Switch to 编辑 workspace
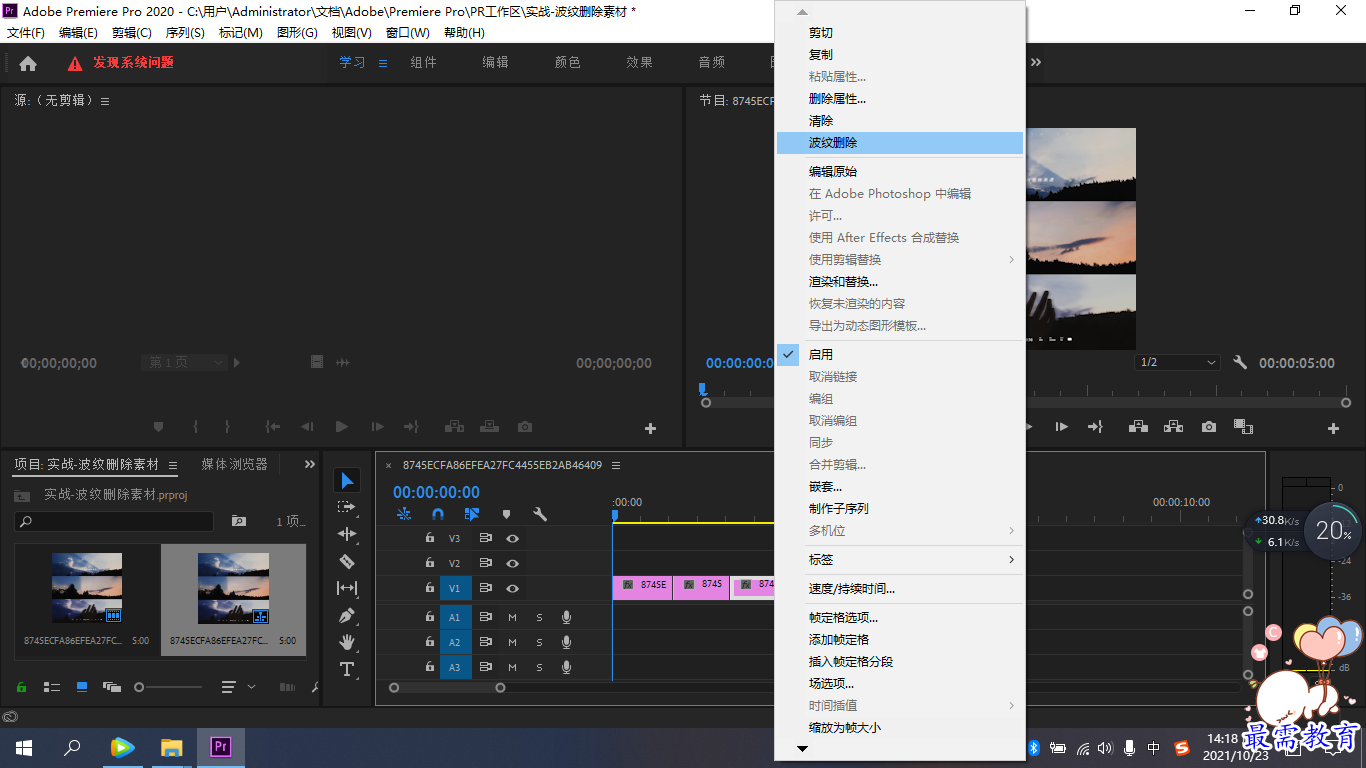The height and width of the screenshot is (768, 1366). click(x=496, y=62)
